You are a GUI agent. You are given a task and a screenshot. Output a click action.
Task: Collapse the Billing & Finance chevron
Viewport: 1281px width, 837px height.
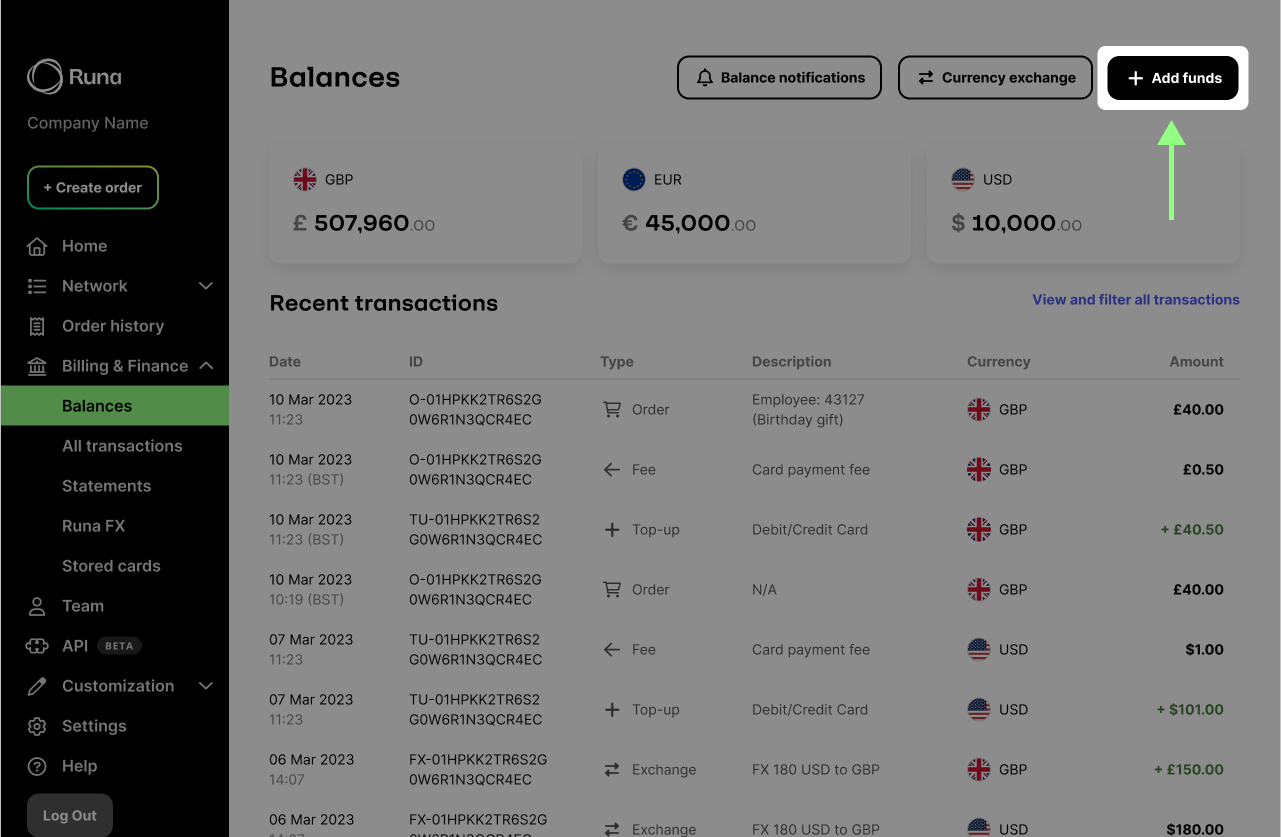click(206, 366)
